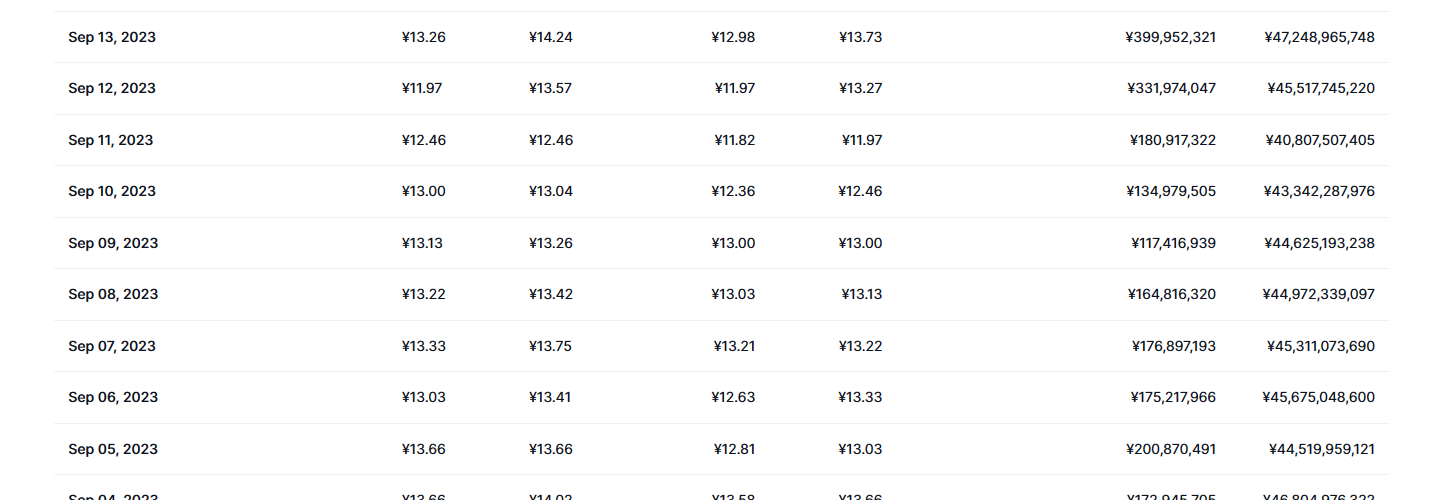The width and height of the screenshot is (1450, 500).
Task: Click the ¥12.63 low price on Sep 06
Action: coord(733,397)
